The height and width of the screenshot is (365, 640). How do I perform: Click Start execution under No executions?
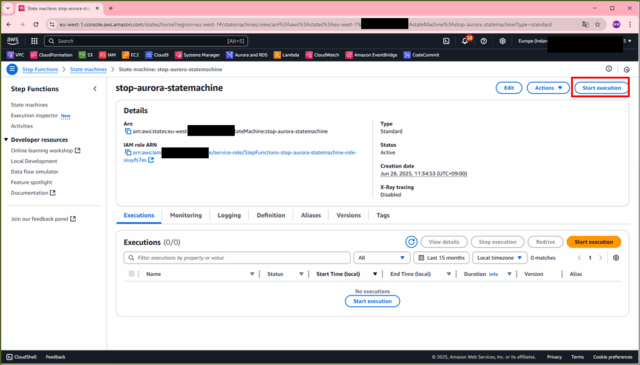click(372, 301)
